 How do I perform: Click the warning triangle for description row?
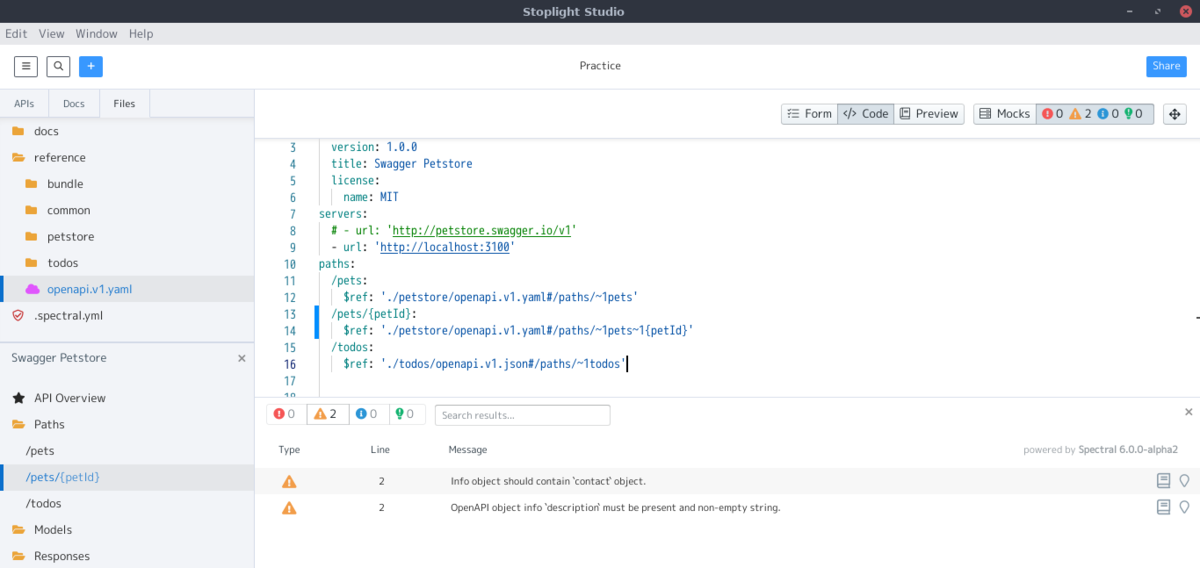[289, 507]
